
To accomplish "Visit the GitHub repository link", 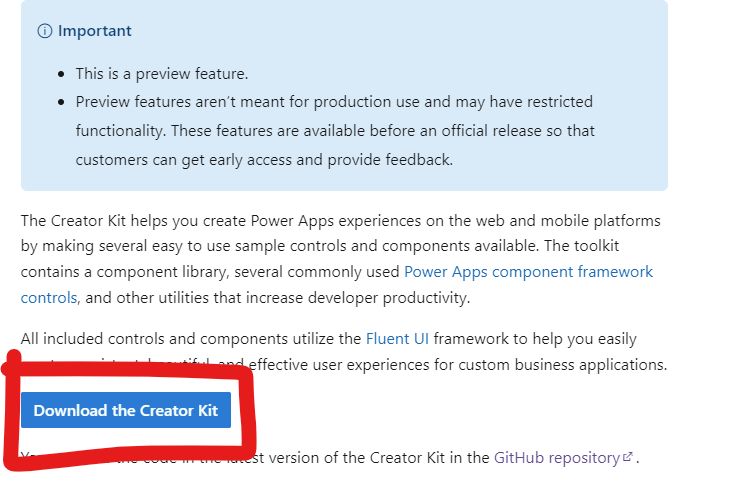I will (557, 458).
